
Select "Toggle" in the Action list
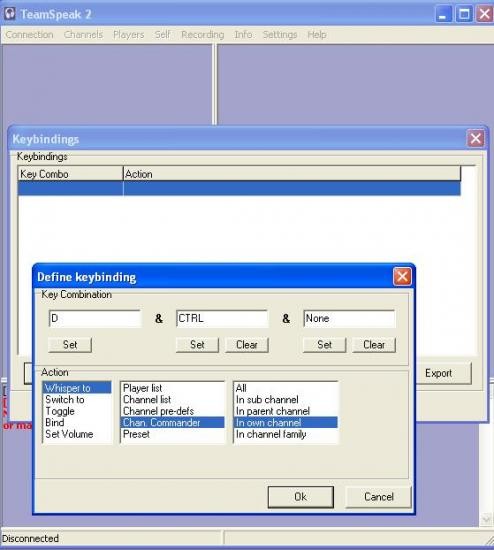click(x=60, y=411)
